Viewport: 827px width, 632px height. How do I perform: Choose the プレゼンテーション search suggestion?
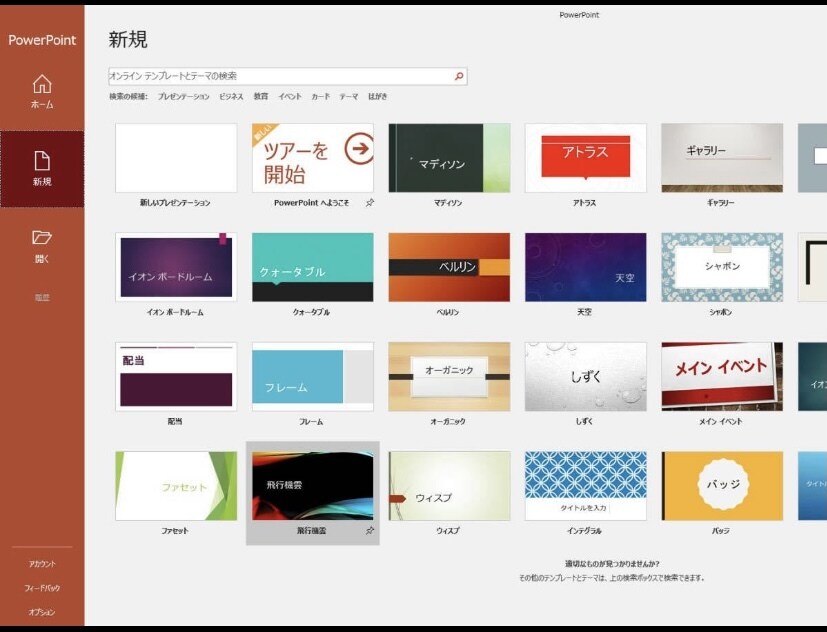184,97
